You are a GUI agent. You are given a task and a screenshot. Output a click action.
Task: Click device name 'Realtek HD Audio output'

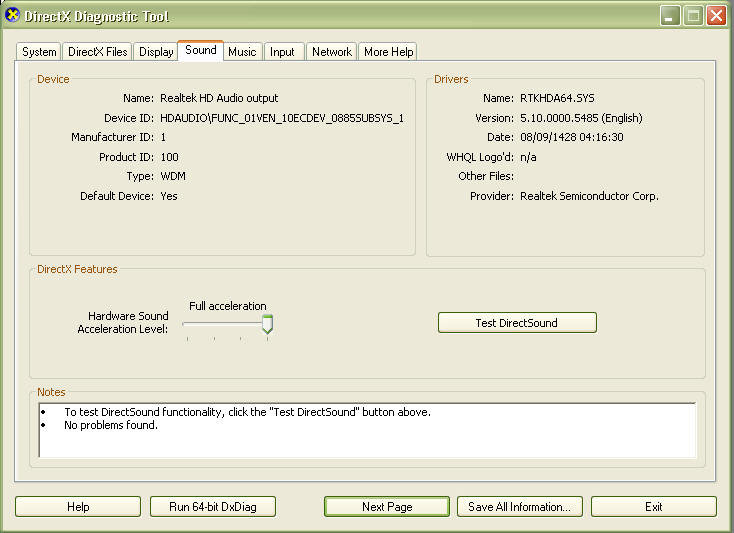pos(219,98)
